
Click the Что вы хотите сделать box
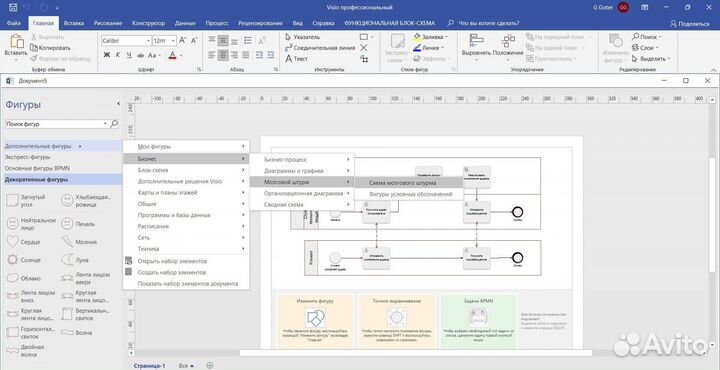point(484,23)
